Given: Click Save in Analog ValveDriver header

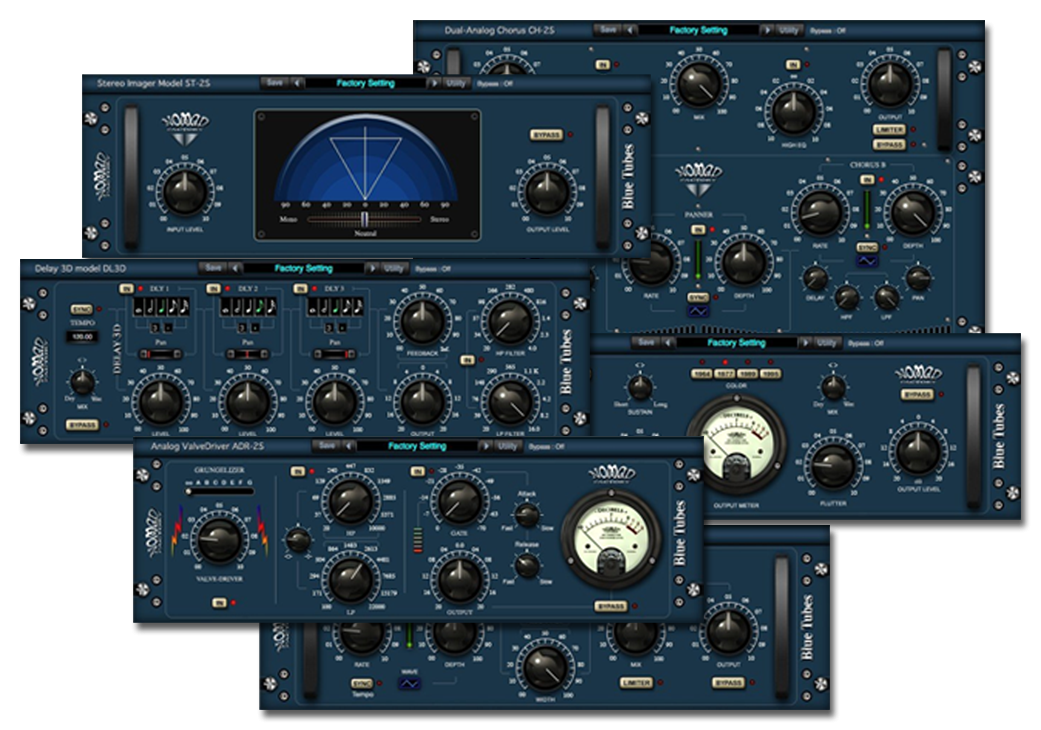Looking at the screenshot, I should pos(326,447).
